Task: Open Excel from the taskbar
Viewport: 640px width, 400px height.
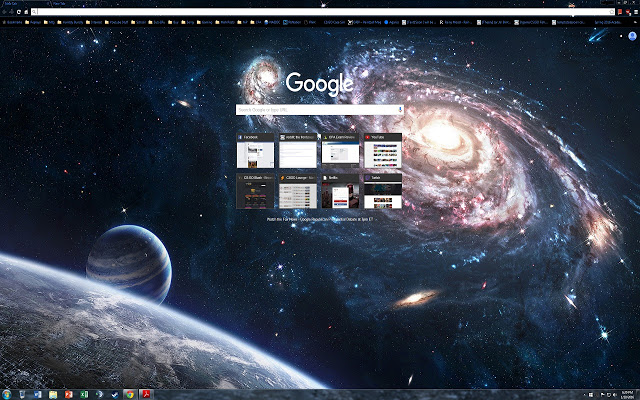Action: tap(83, 394)
